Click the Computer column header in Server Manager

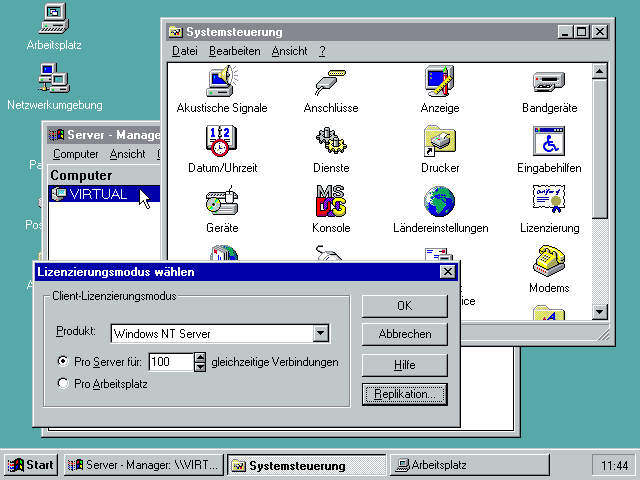click(104, 175)
